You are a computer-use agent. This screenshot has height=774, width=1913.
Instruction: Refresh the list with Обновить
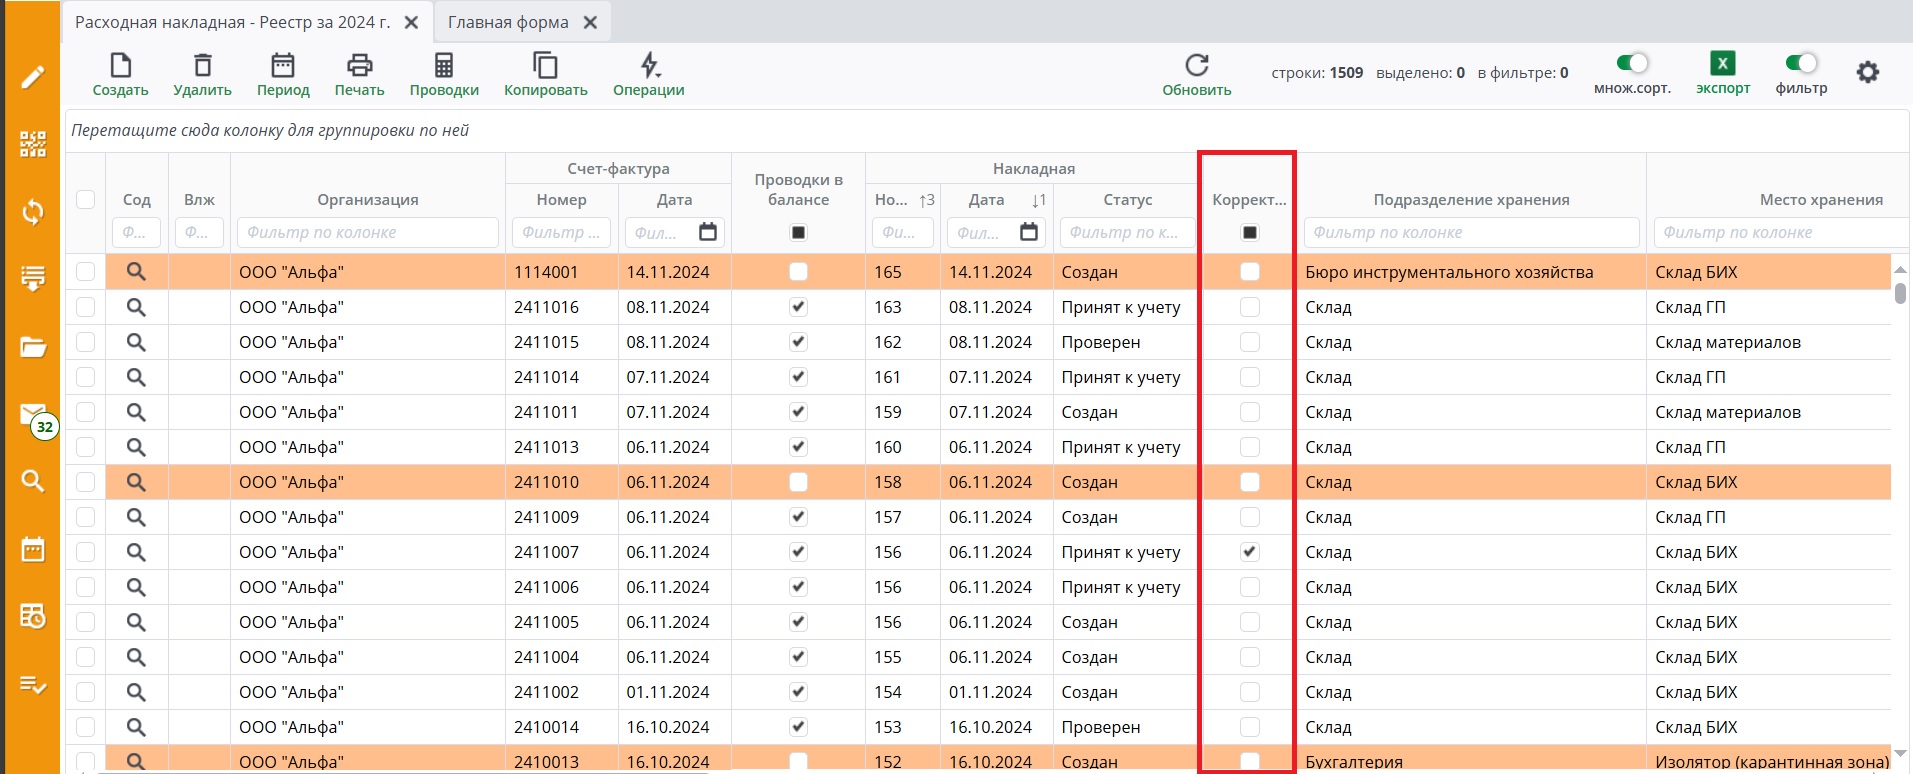point(1196,66)
